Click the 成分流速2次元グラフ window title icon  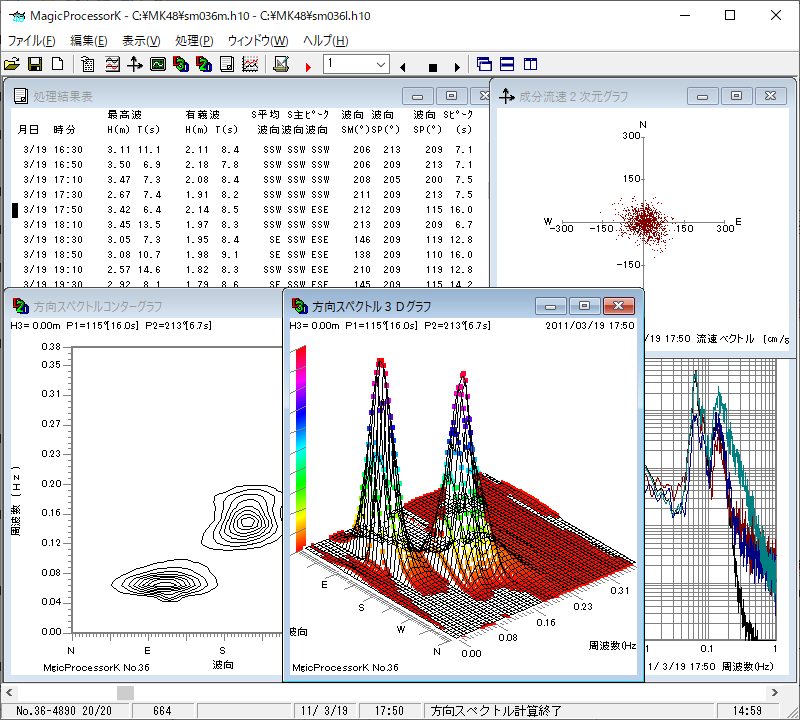tap(507, 96)
